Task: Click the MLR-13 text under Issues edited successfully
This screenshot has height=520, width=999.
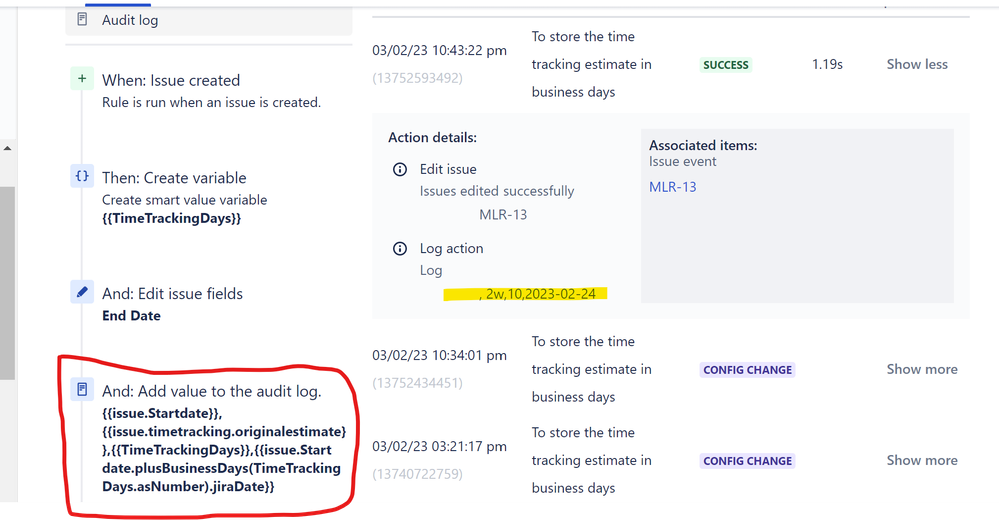Action: coord(503,215)
